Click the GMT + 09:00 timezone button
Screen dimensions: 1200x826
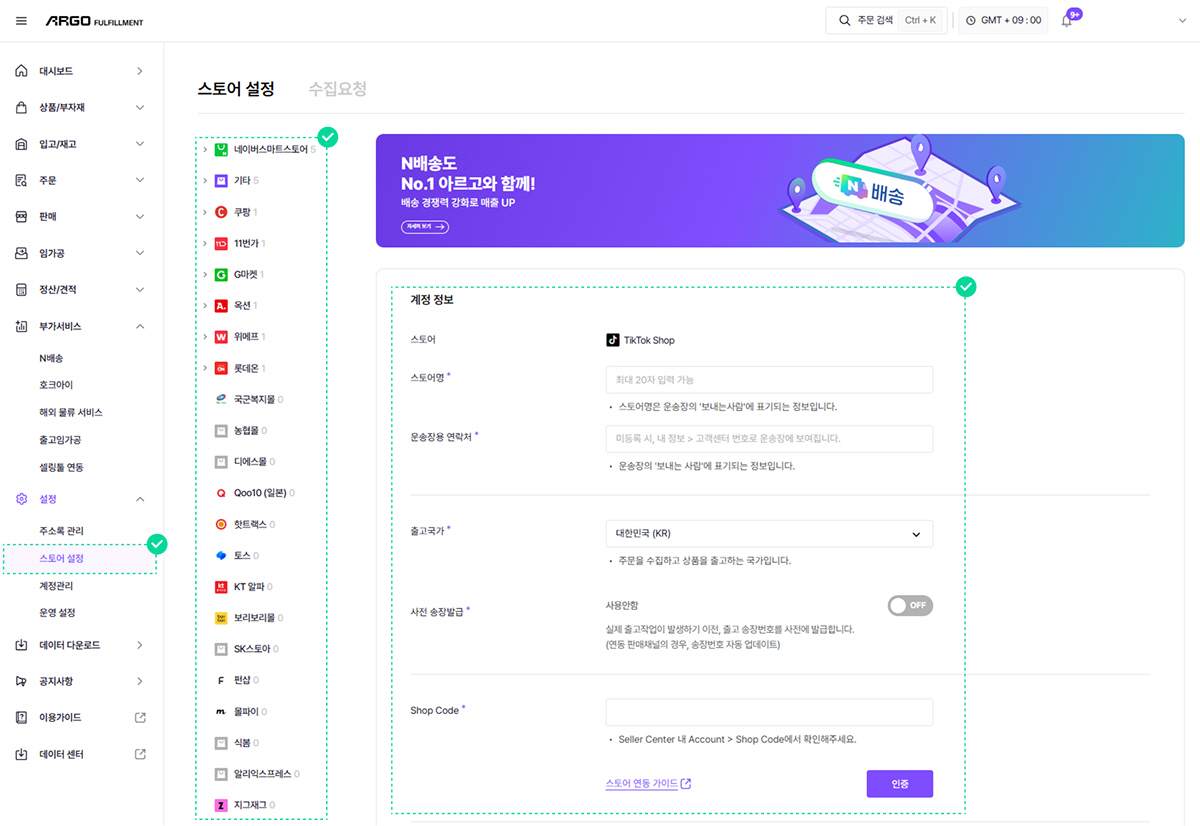coord(1003,21)
